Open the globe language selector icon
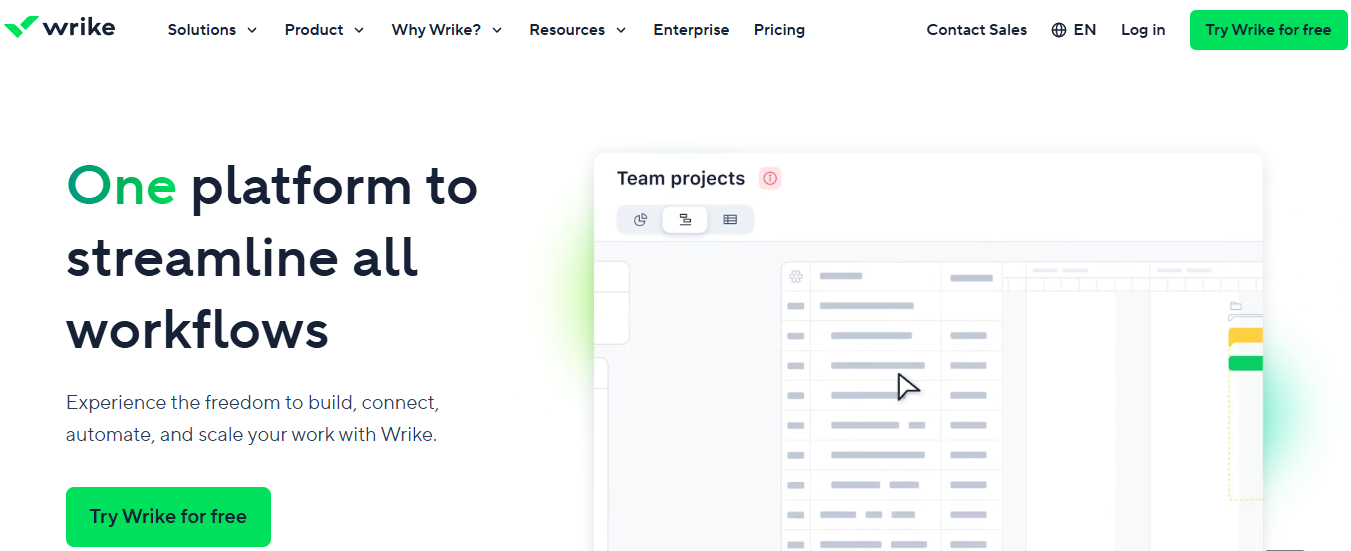The width and height of the screenshot is (1351, 551). [1059, 30]
